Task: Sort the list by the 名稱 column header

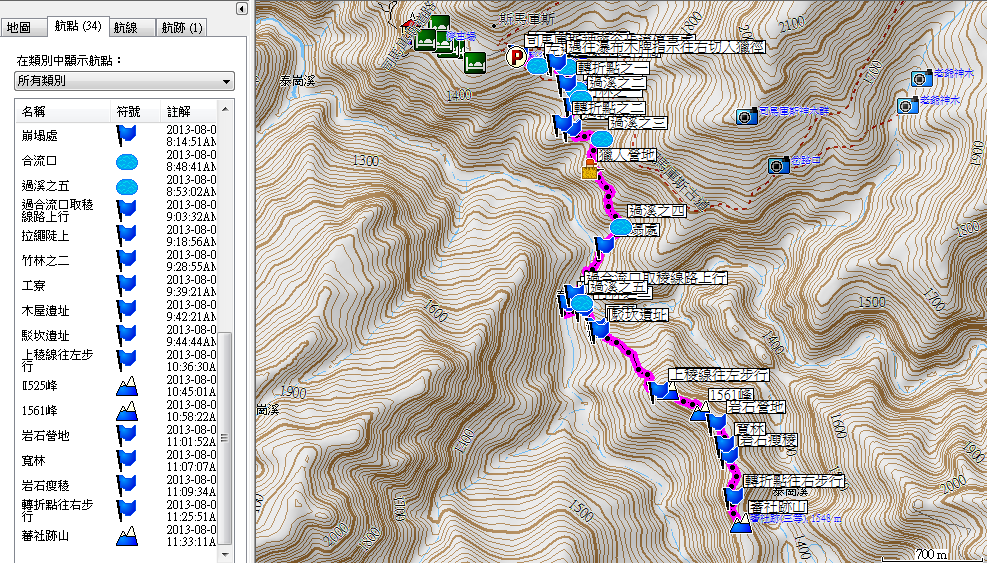Action: coord(34,110)
